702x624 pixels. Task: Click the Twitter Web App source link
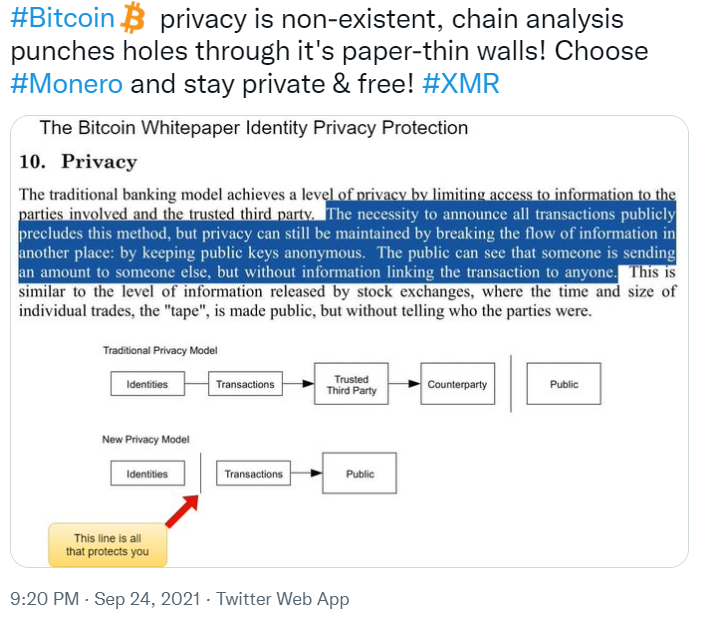click(283, 599)
